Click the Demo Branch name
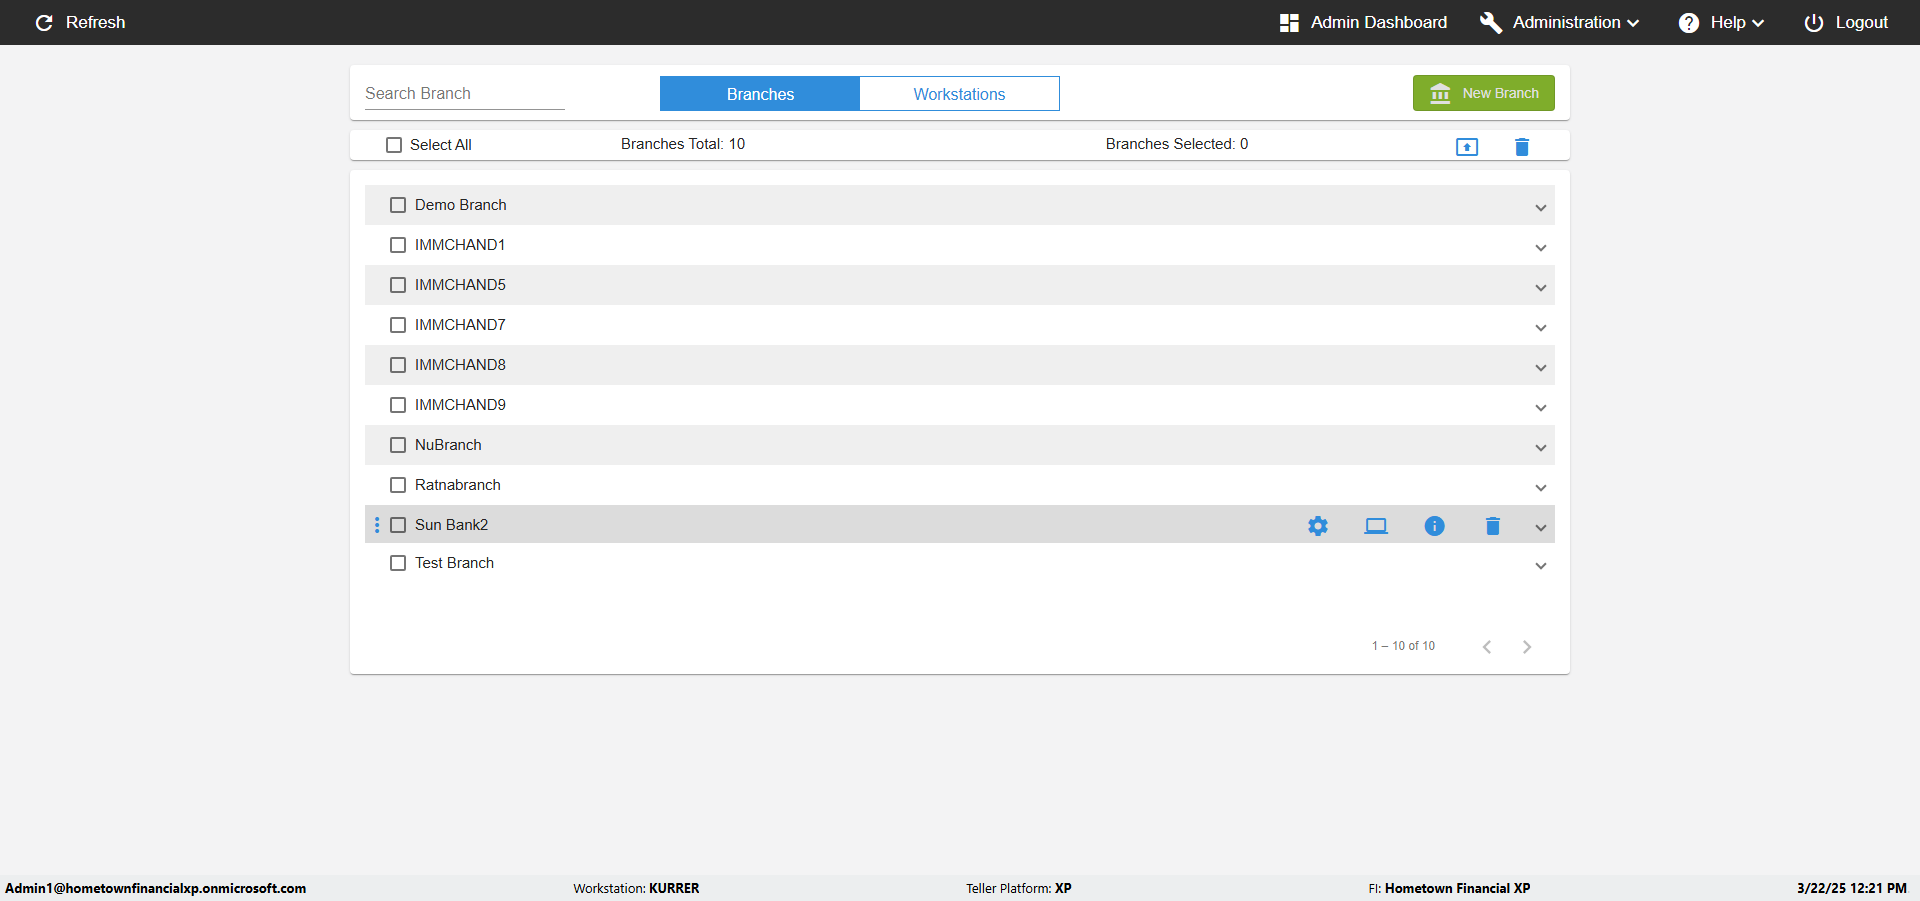The image size is (1920, 901). pos(461,205)
